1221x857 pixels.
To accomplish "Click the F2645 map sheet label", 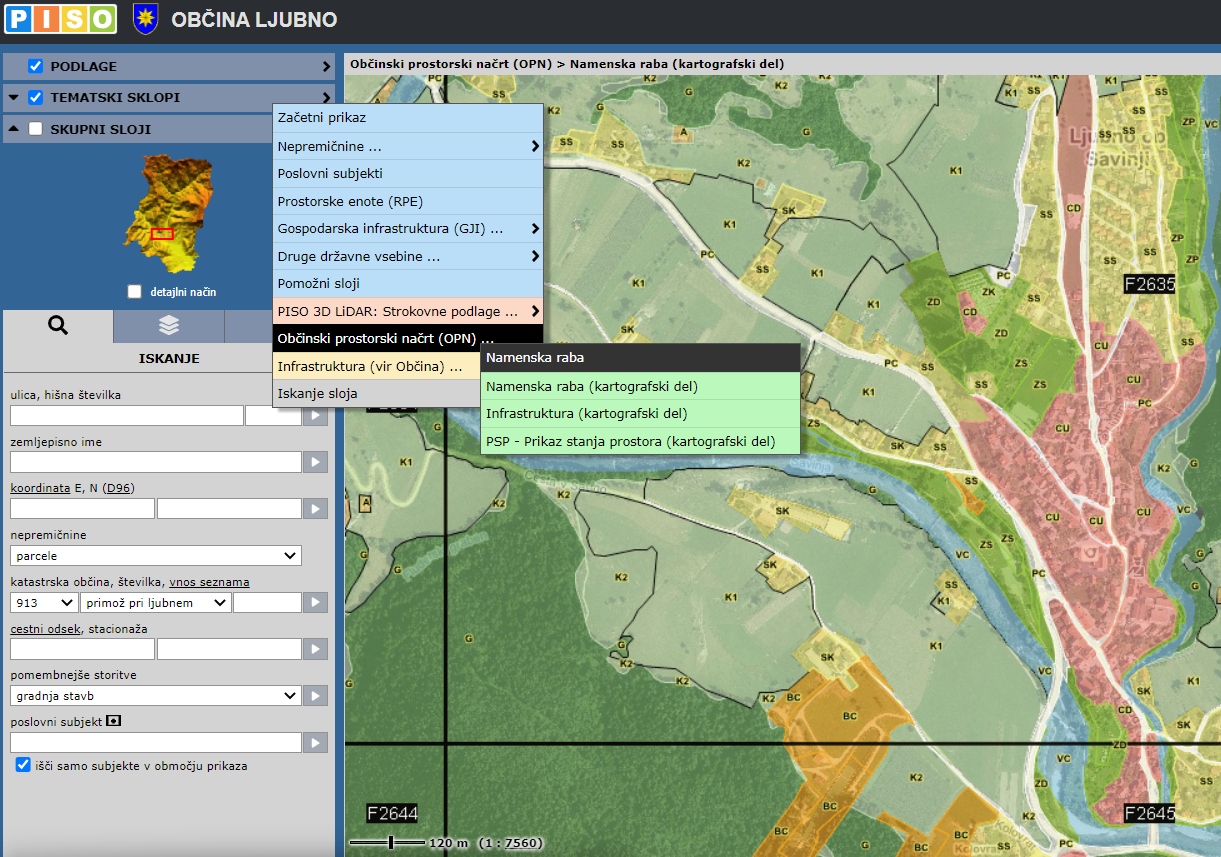I will (x=1150, y=812).
